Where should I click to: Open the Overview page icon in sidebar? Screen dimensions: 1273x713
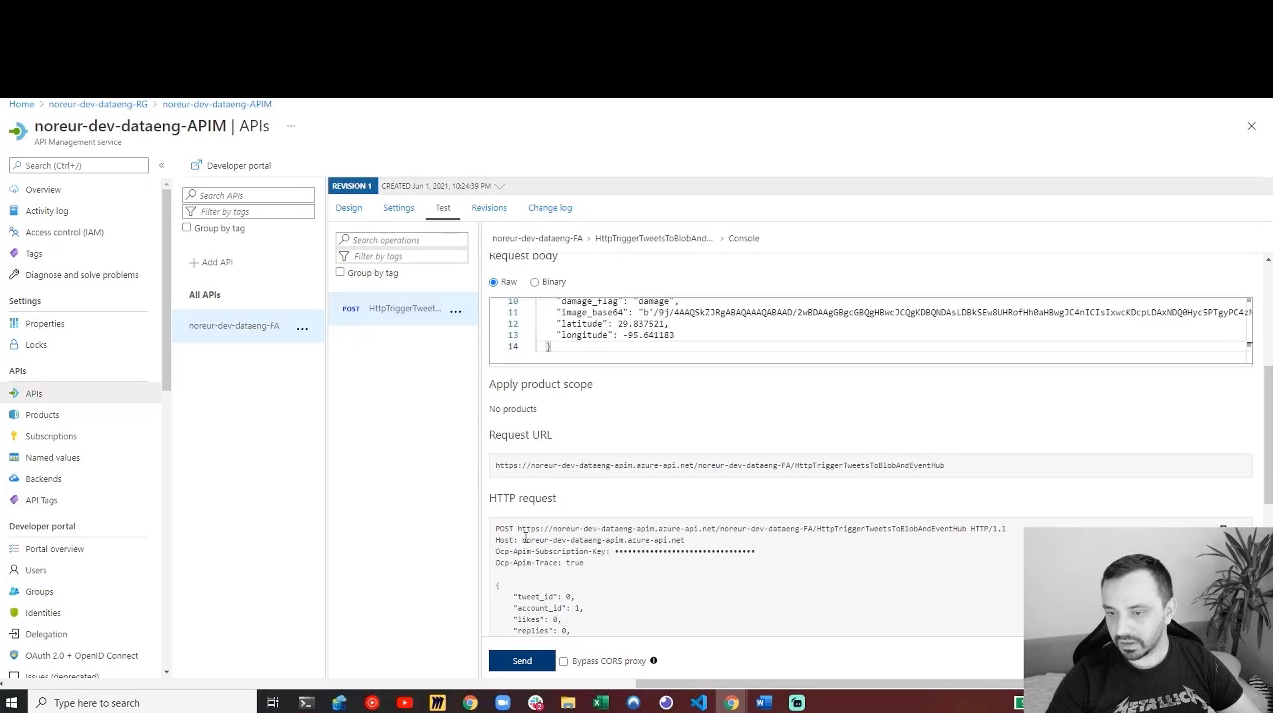pos(14,189)
